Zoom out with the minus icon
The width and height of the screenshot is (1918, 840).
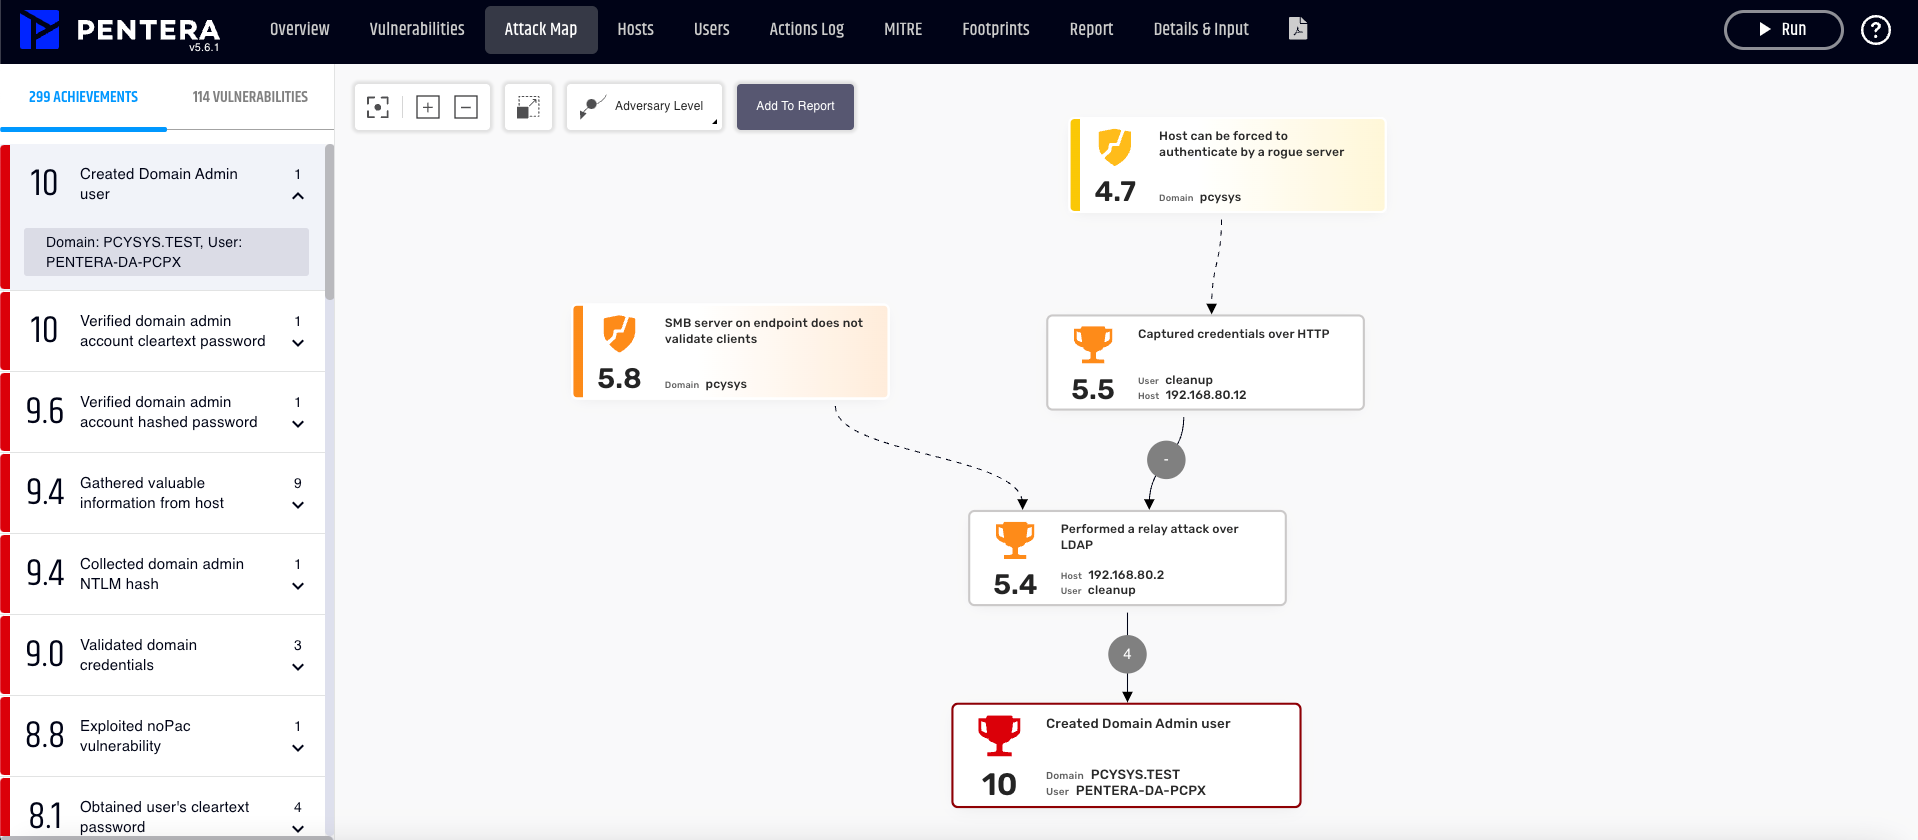click(466, 107)
